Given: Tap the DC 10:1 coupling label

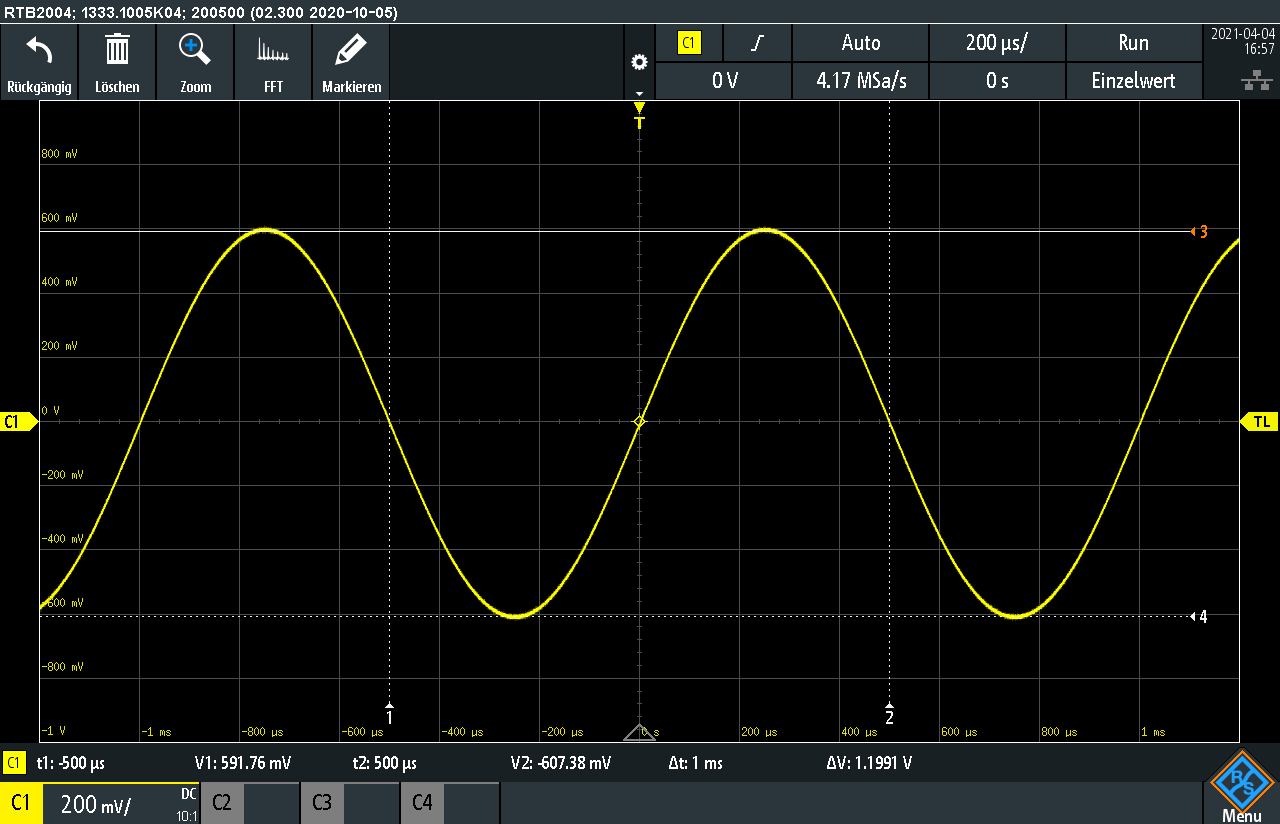Looking at the screenshot, I should [x=188, y=803].
